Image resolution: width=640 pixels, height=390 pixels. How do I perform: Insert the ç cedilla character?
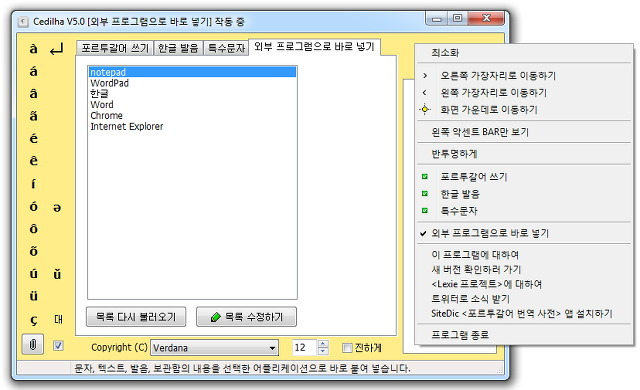[33, 320]
